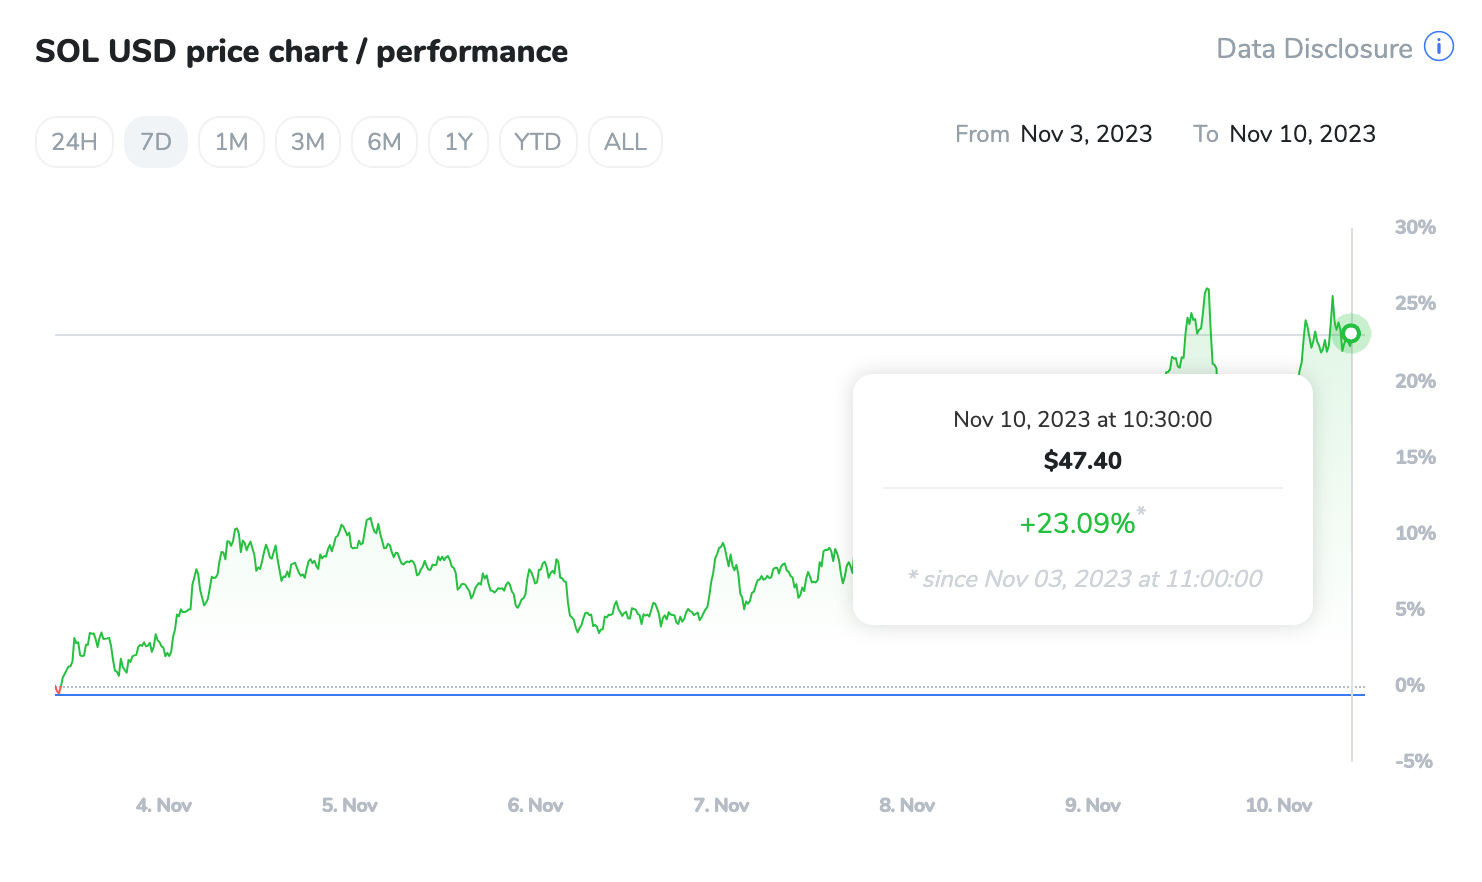The width and height of the screenshot is (1482, 882).
Task: Open the To date Nov 10, 2023
Action: tap(1302, 134)
